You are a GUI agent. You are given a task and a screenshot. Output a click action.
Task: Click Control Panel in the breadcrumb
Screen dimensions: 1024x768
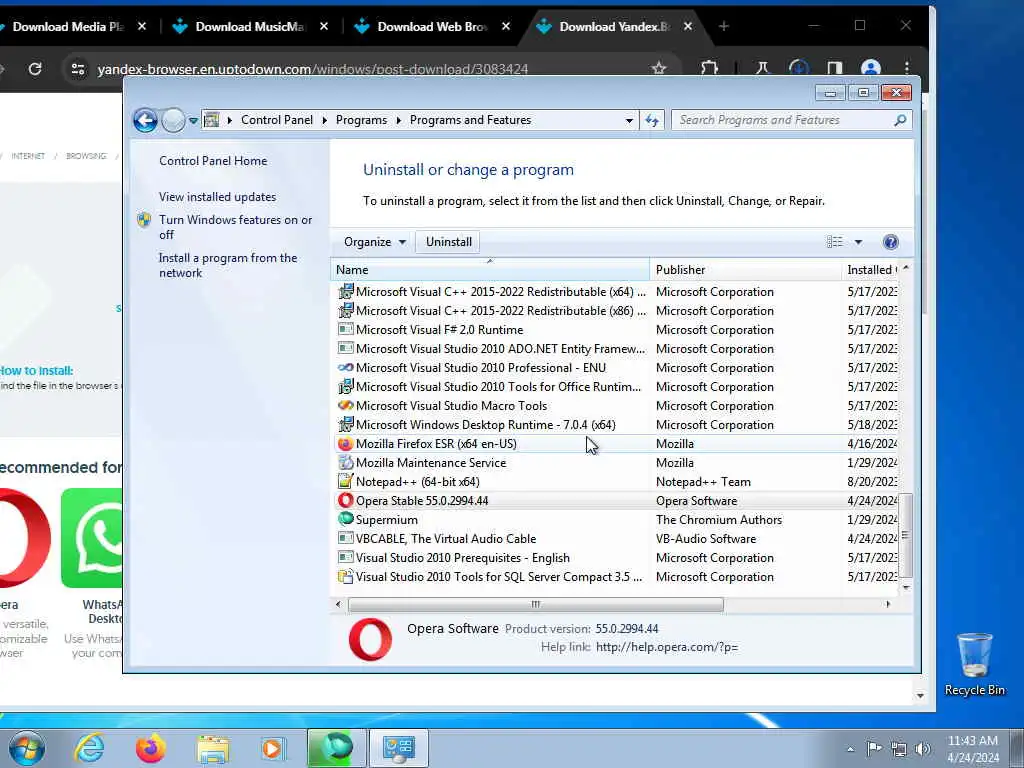click(277, 120)
